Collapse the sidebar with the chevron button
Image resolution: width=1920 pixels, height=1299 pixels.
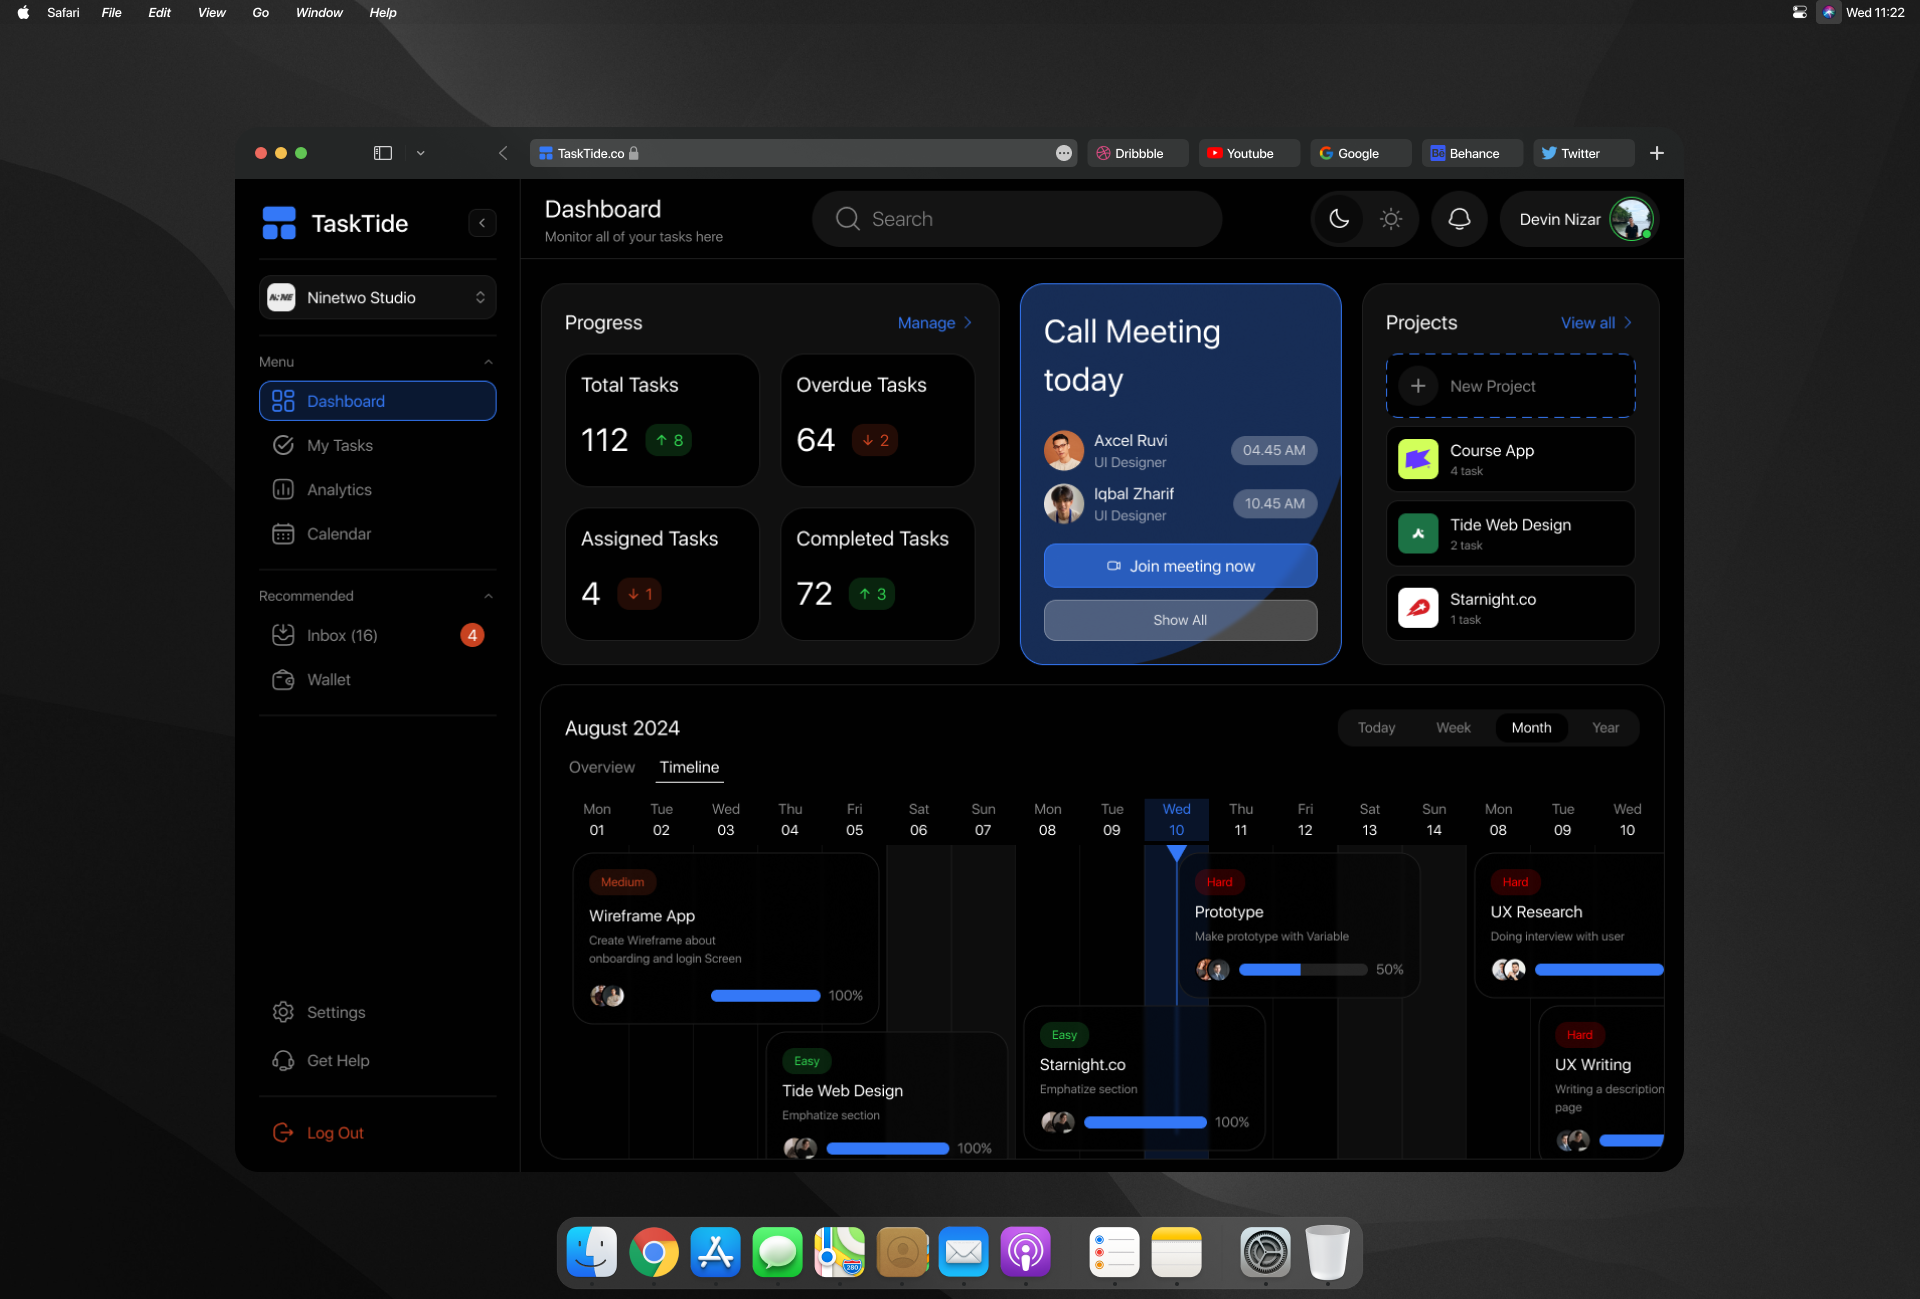(483, 222)
